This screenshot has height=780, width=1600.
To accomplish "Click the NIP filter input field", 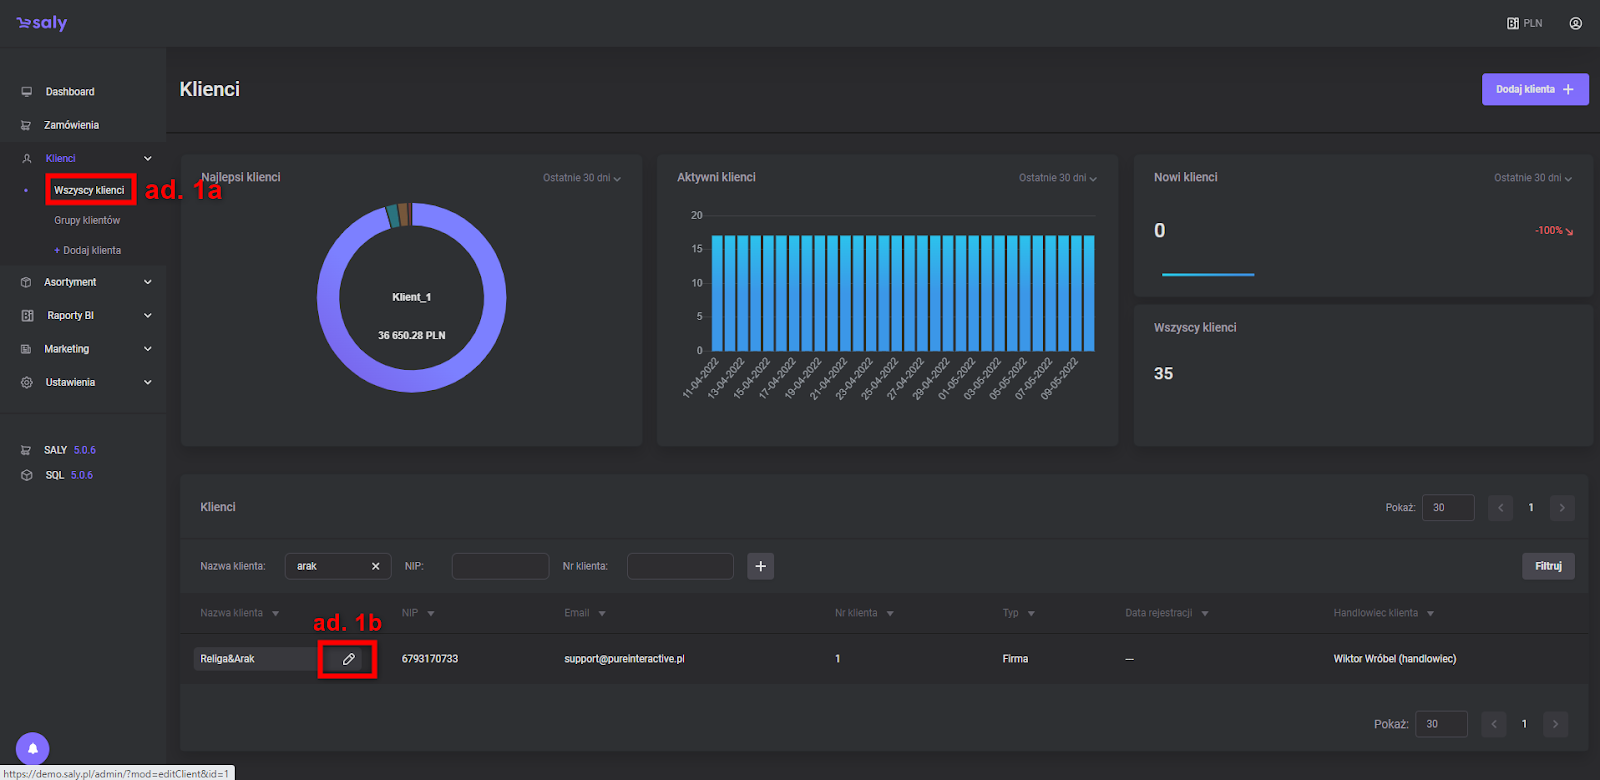I will point(500,566).
